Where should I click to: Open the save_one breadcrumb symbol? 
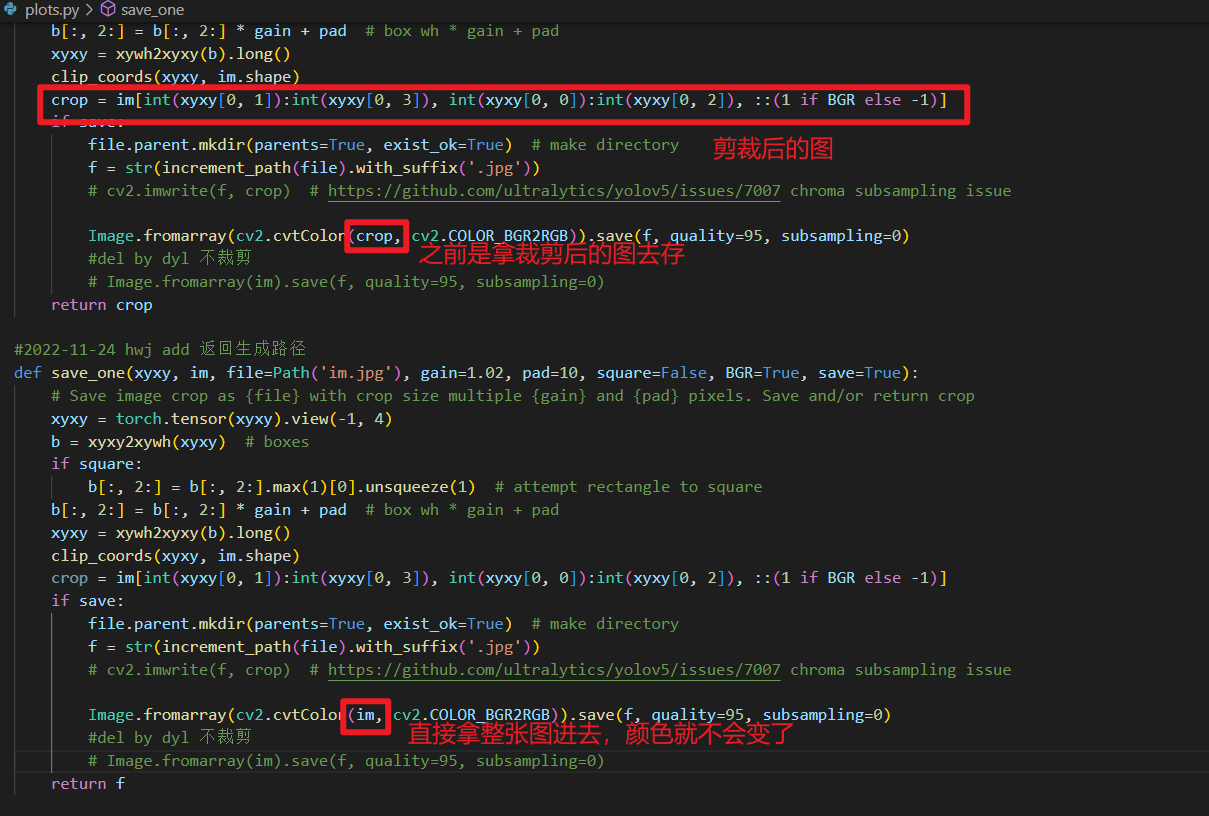pos(152,9)
